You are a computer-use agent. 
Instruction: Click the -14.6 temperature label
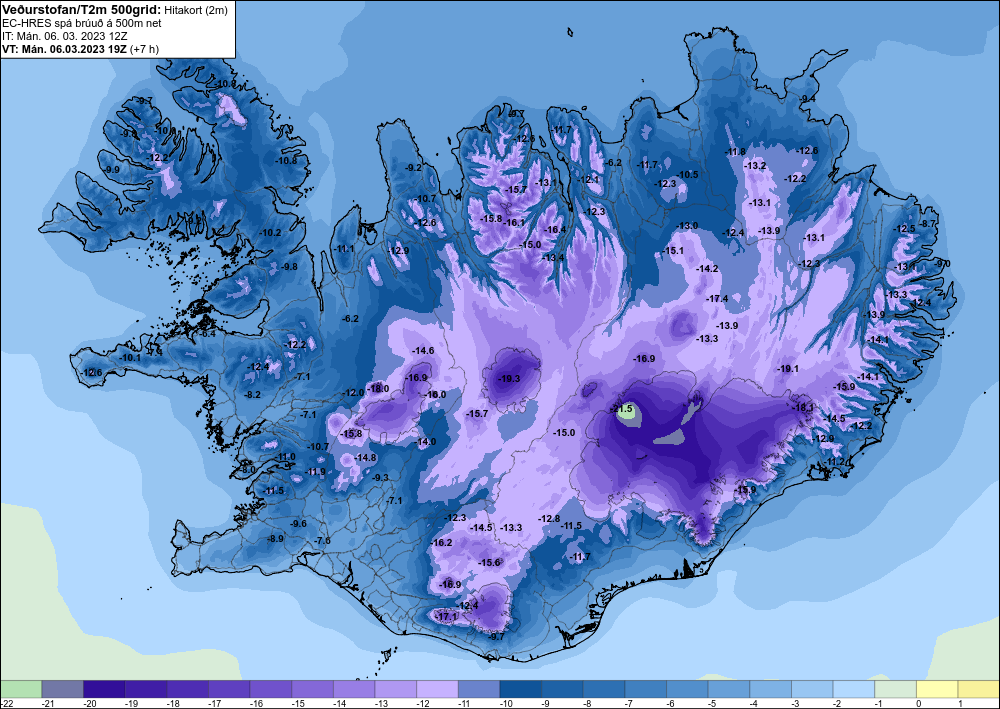coord(423,351)
